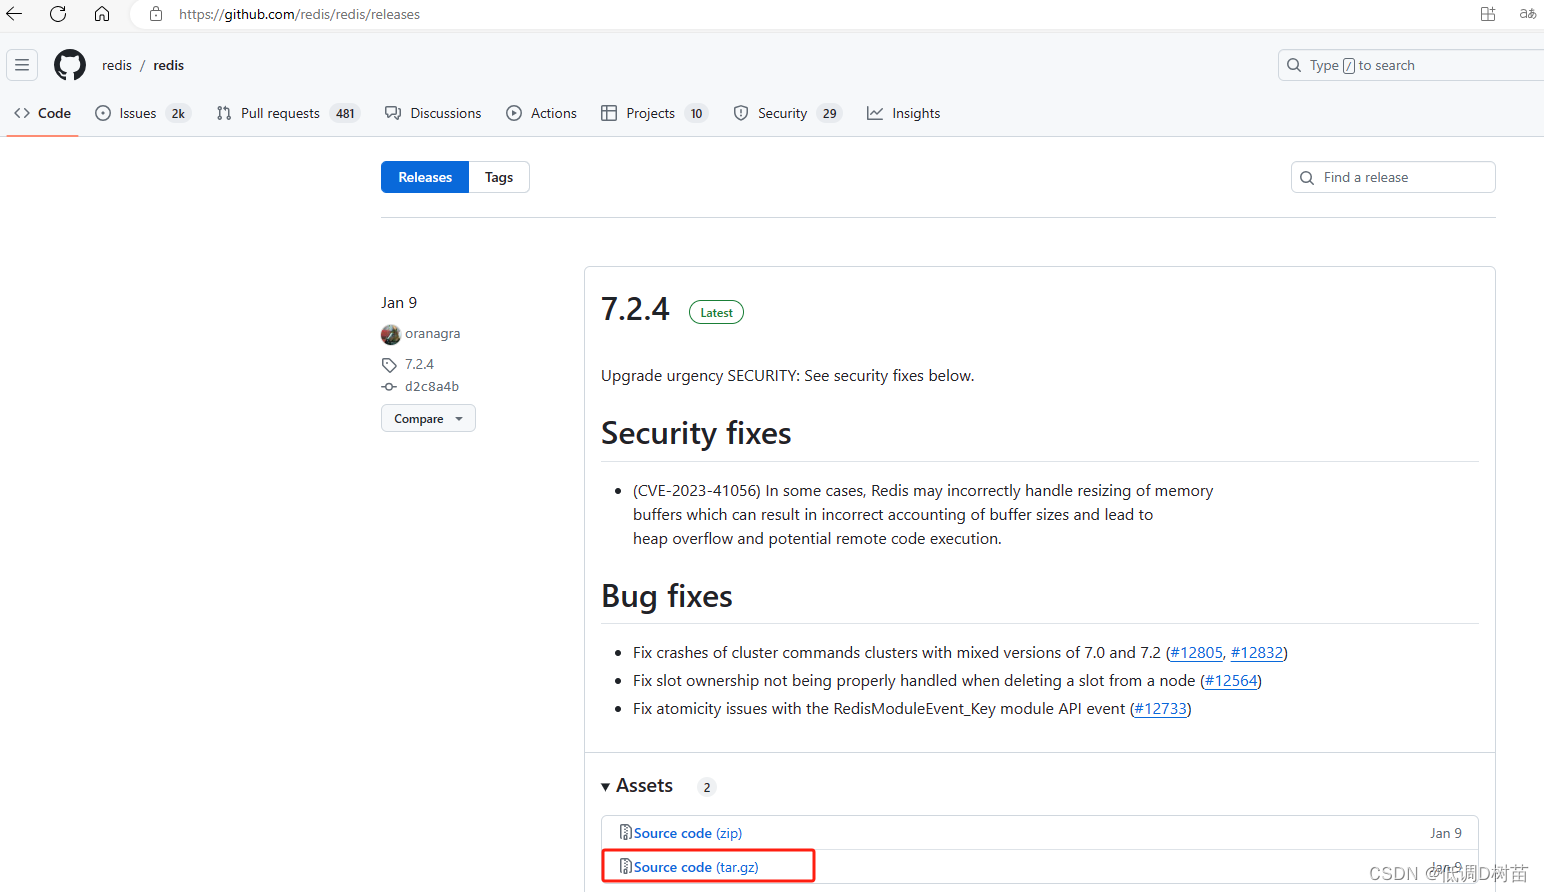Open the translate/read-aloud icon in address bar

pyautogui.click(x=1528, y=14)
